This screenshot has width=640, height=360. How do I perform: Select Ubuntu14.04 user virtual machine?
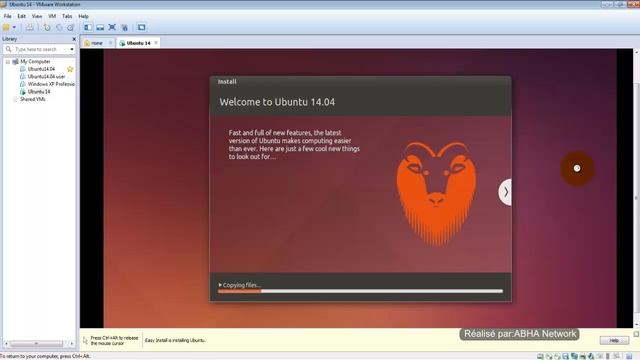tap(46, 76)
